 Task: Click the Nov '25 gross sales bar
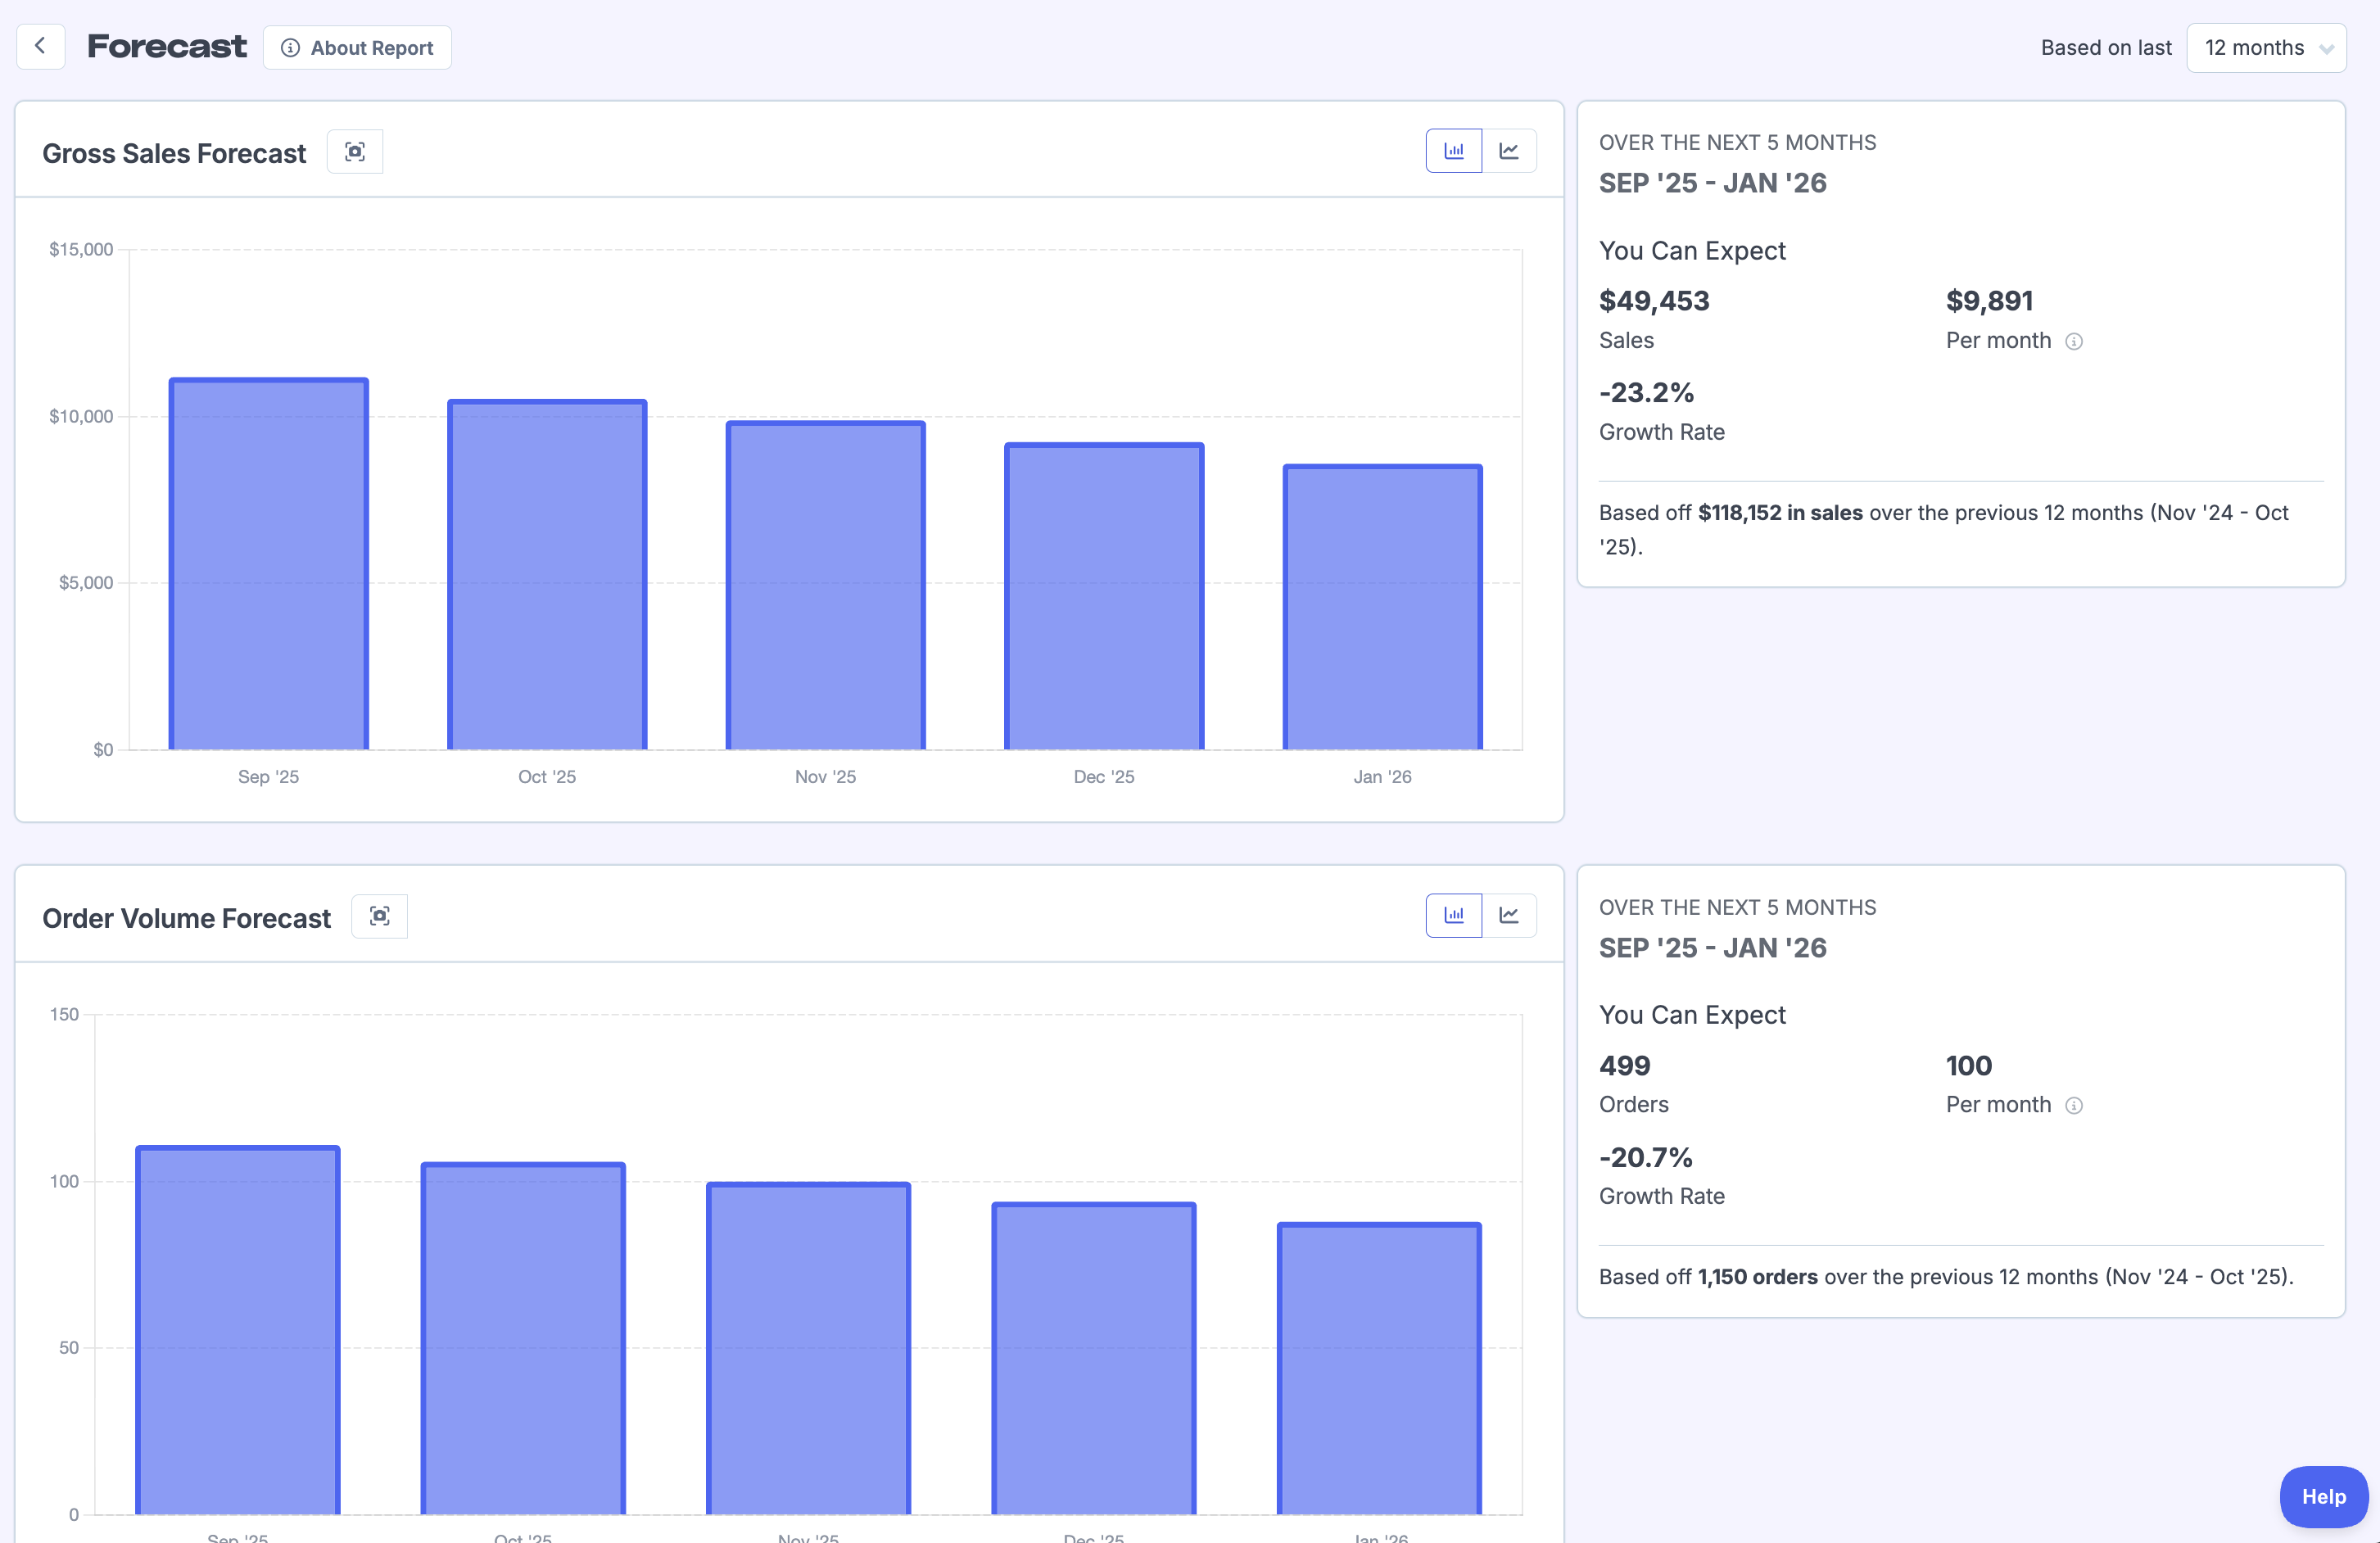(825, 586)
